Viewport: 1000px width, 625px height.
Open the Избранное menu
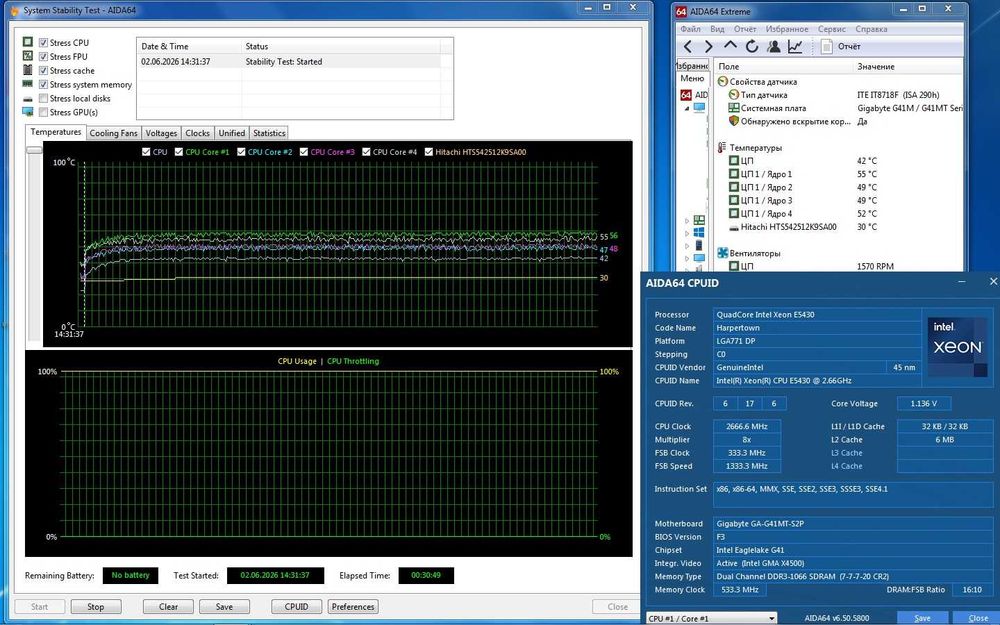pos(787,29)
